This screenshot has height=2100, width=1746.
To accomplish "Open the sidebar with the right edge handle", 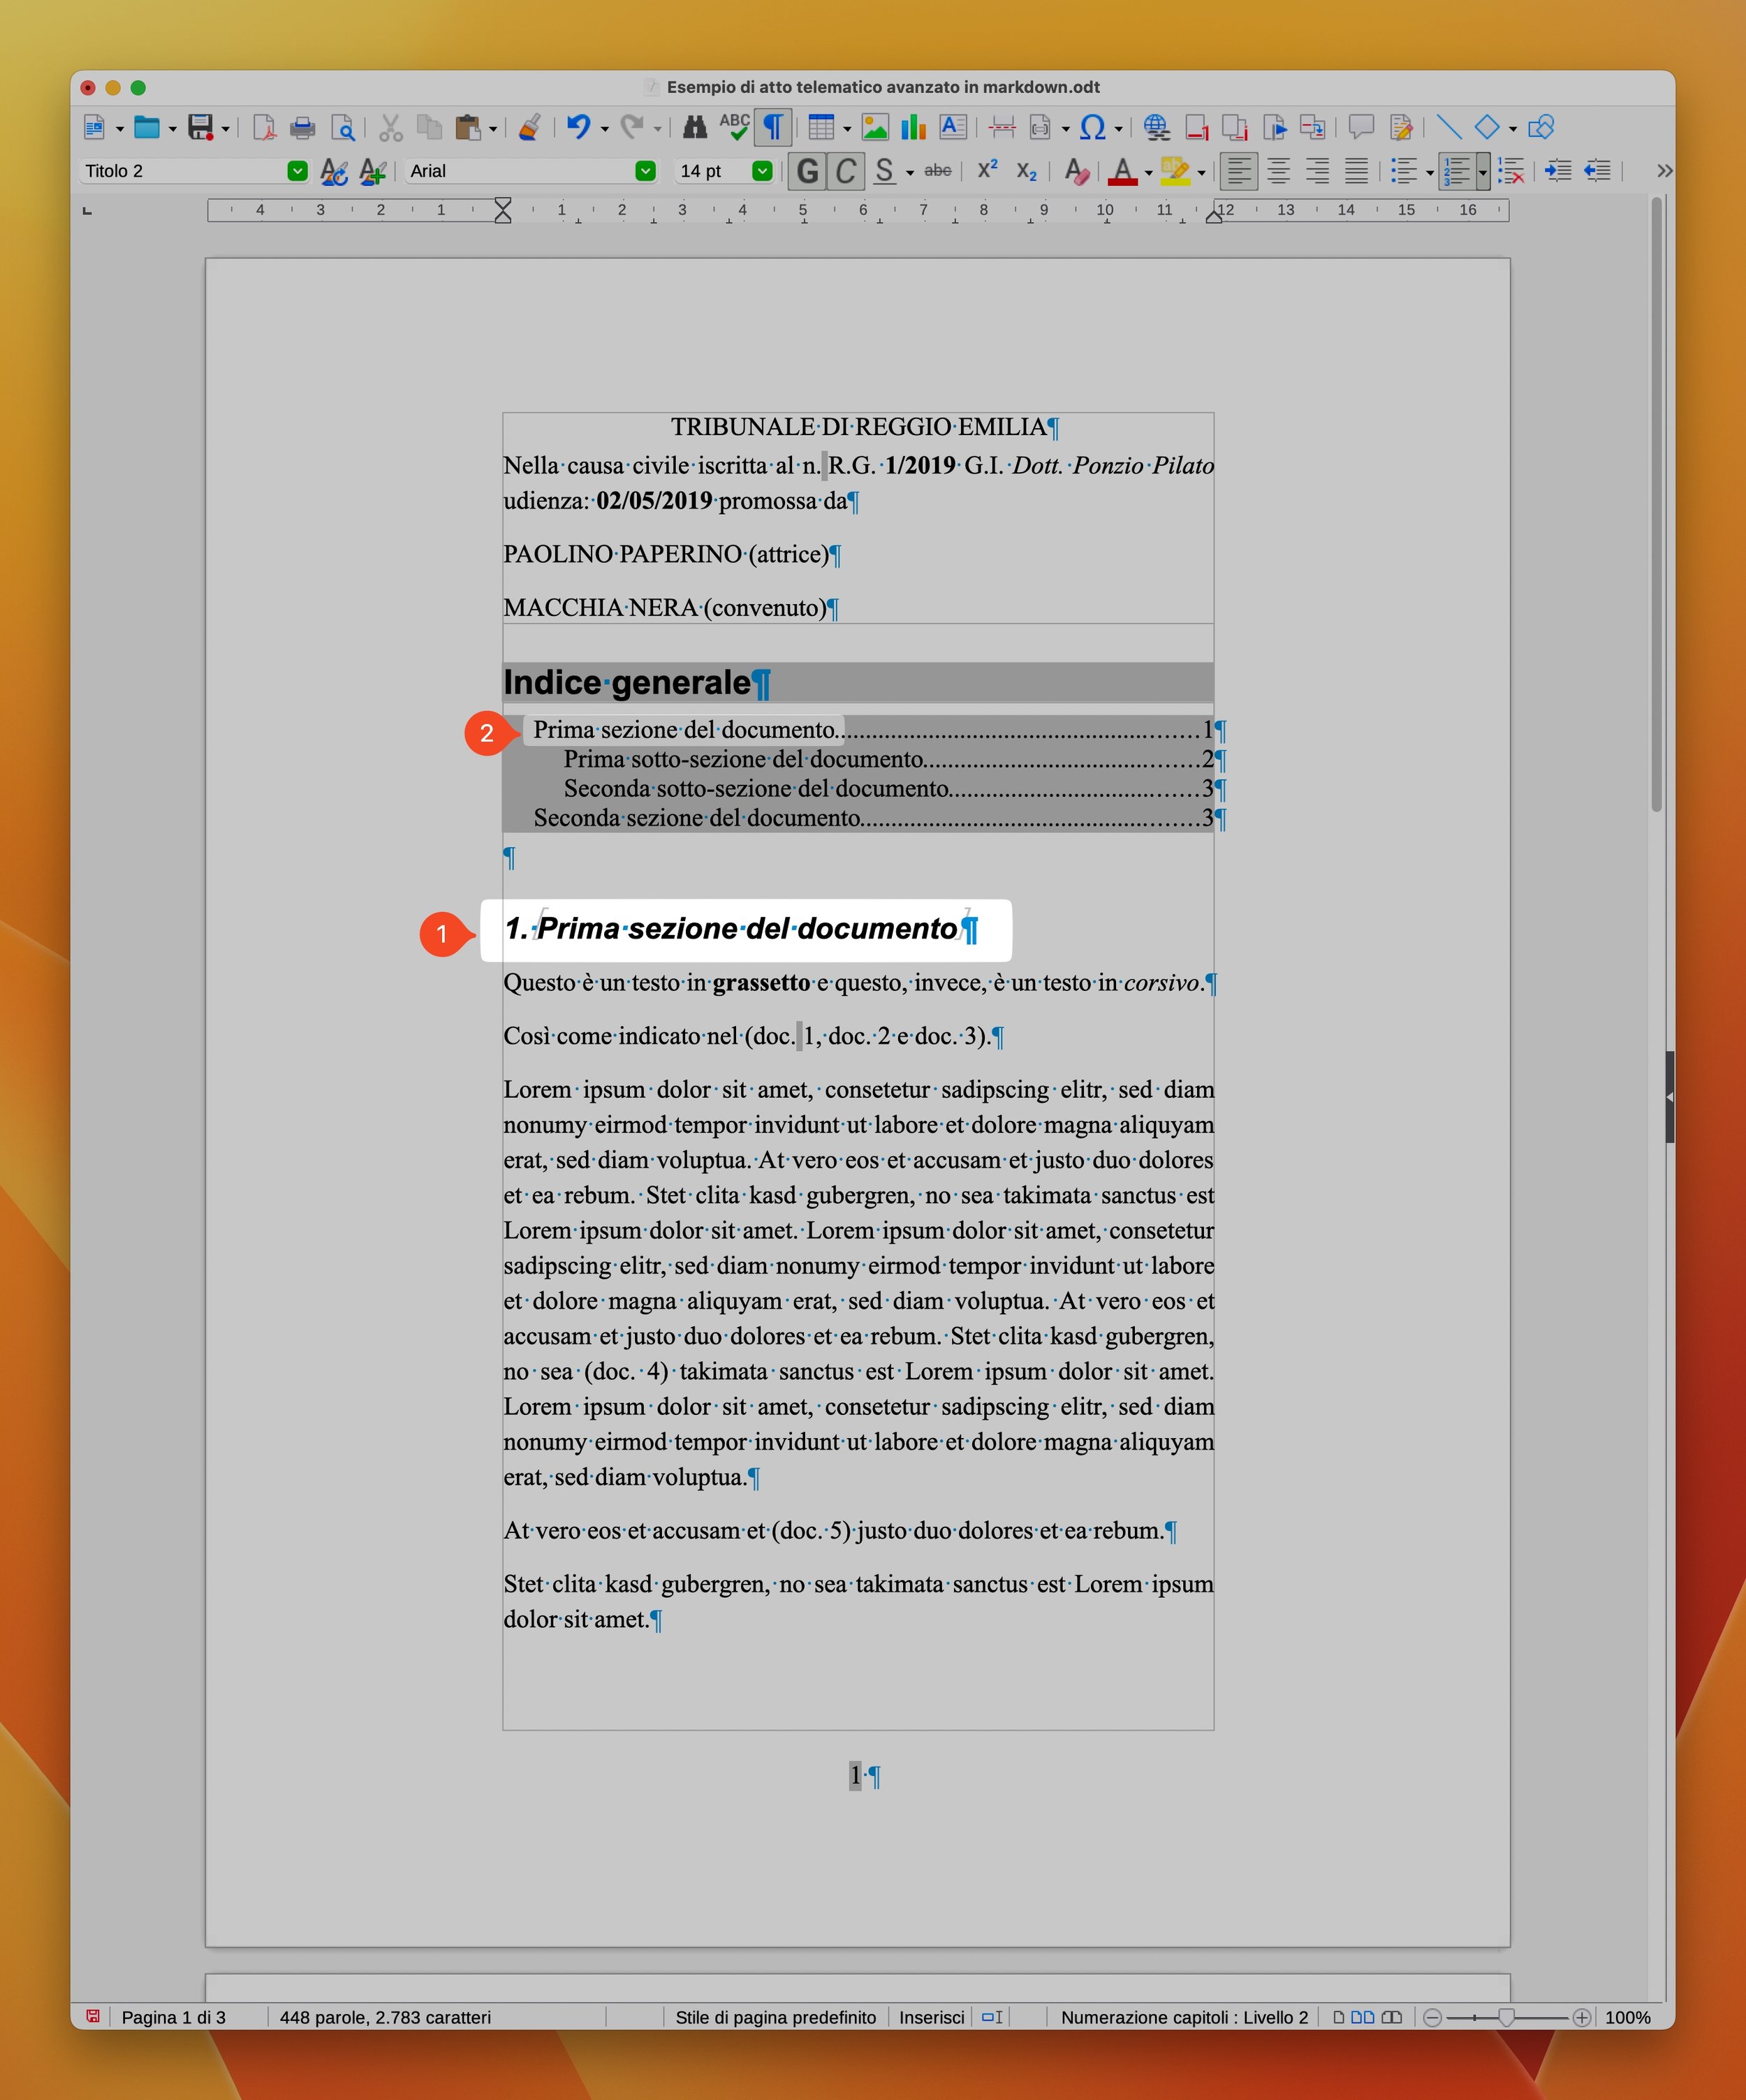I will [1670, 1097].
